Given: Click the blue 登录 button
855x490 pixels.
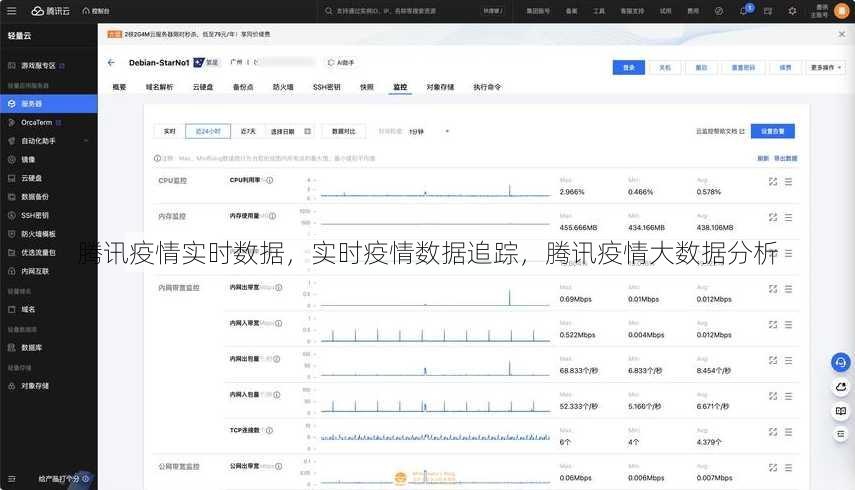Looking at the screenshot, I should pyautogui.click(x=629, y=68).
